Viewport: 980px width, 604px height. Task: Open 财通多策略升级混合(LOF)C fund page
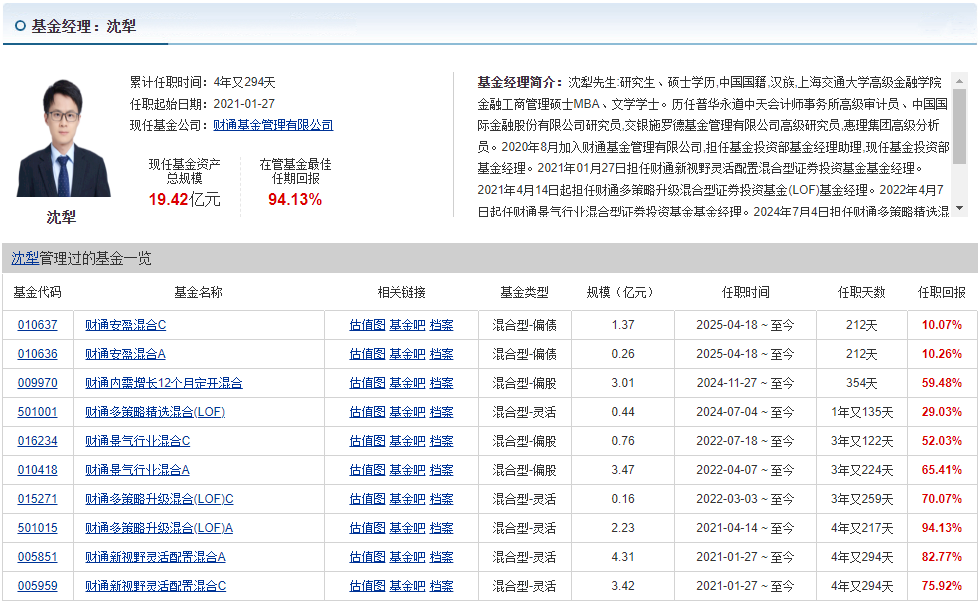(x=159, y=499)
